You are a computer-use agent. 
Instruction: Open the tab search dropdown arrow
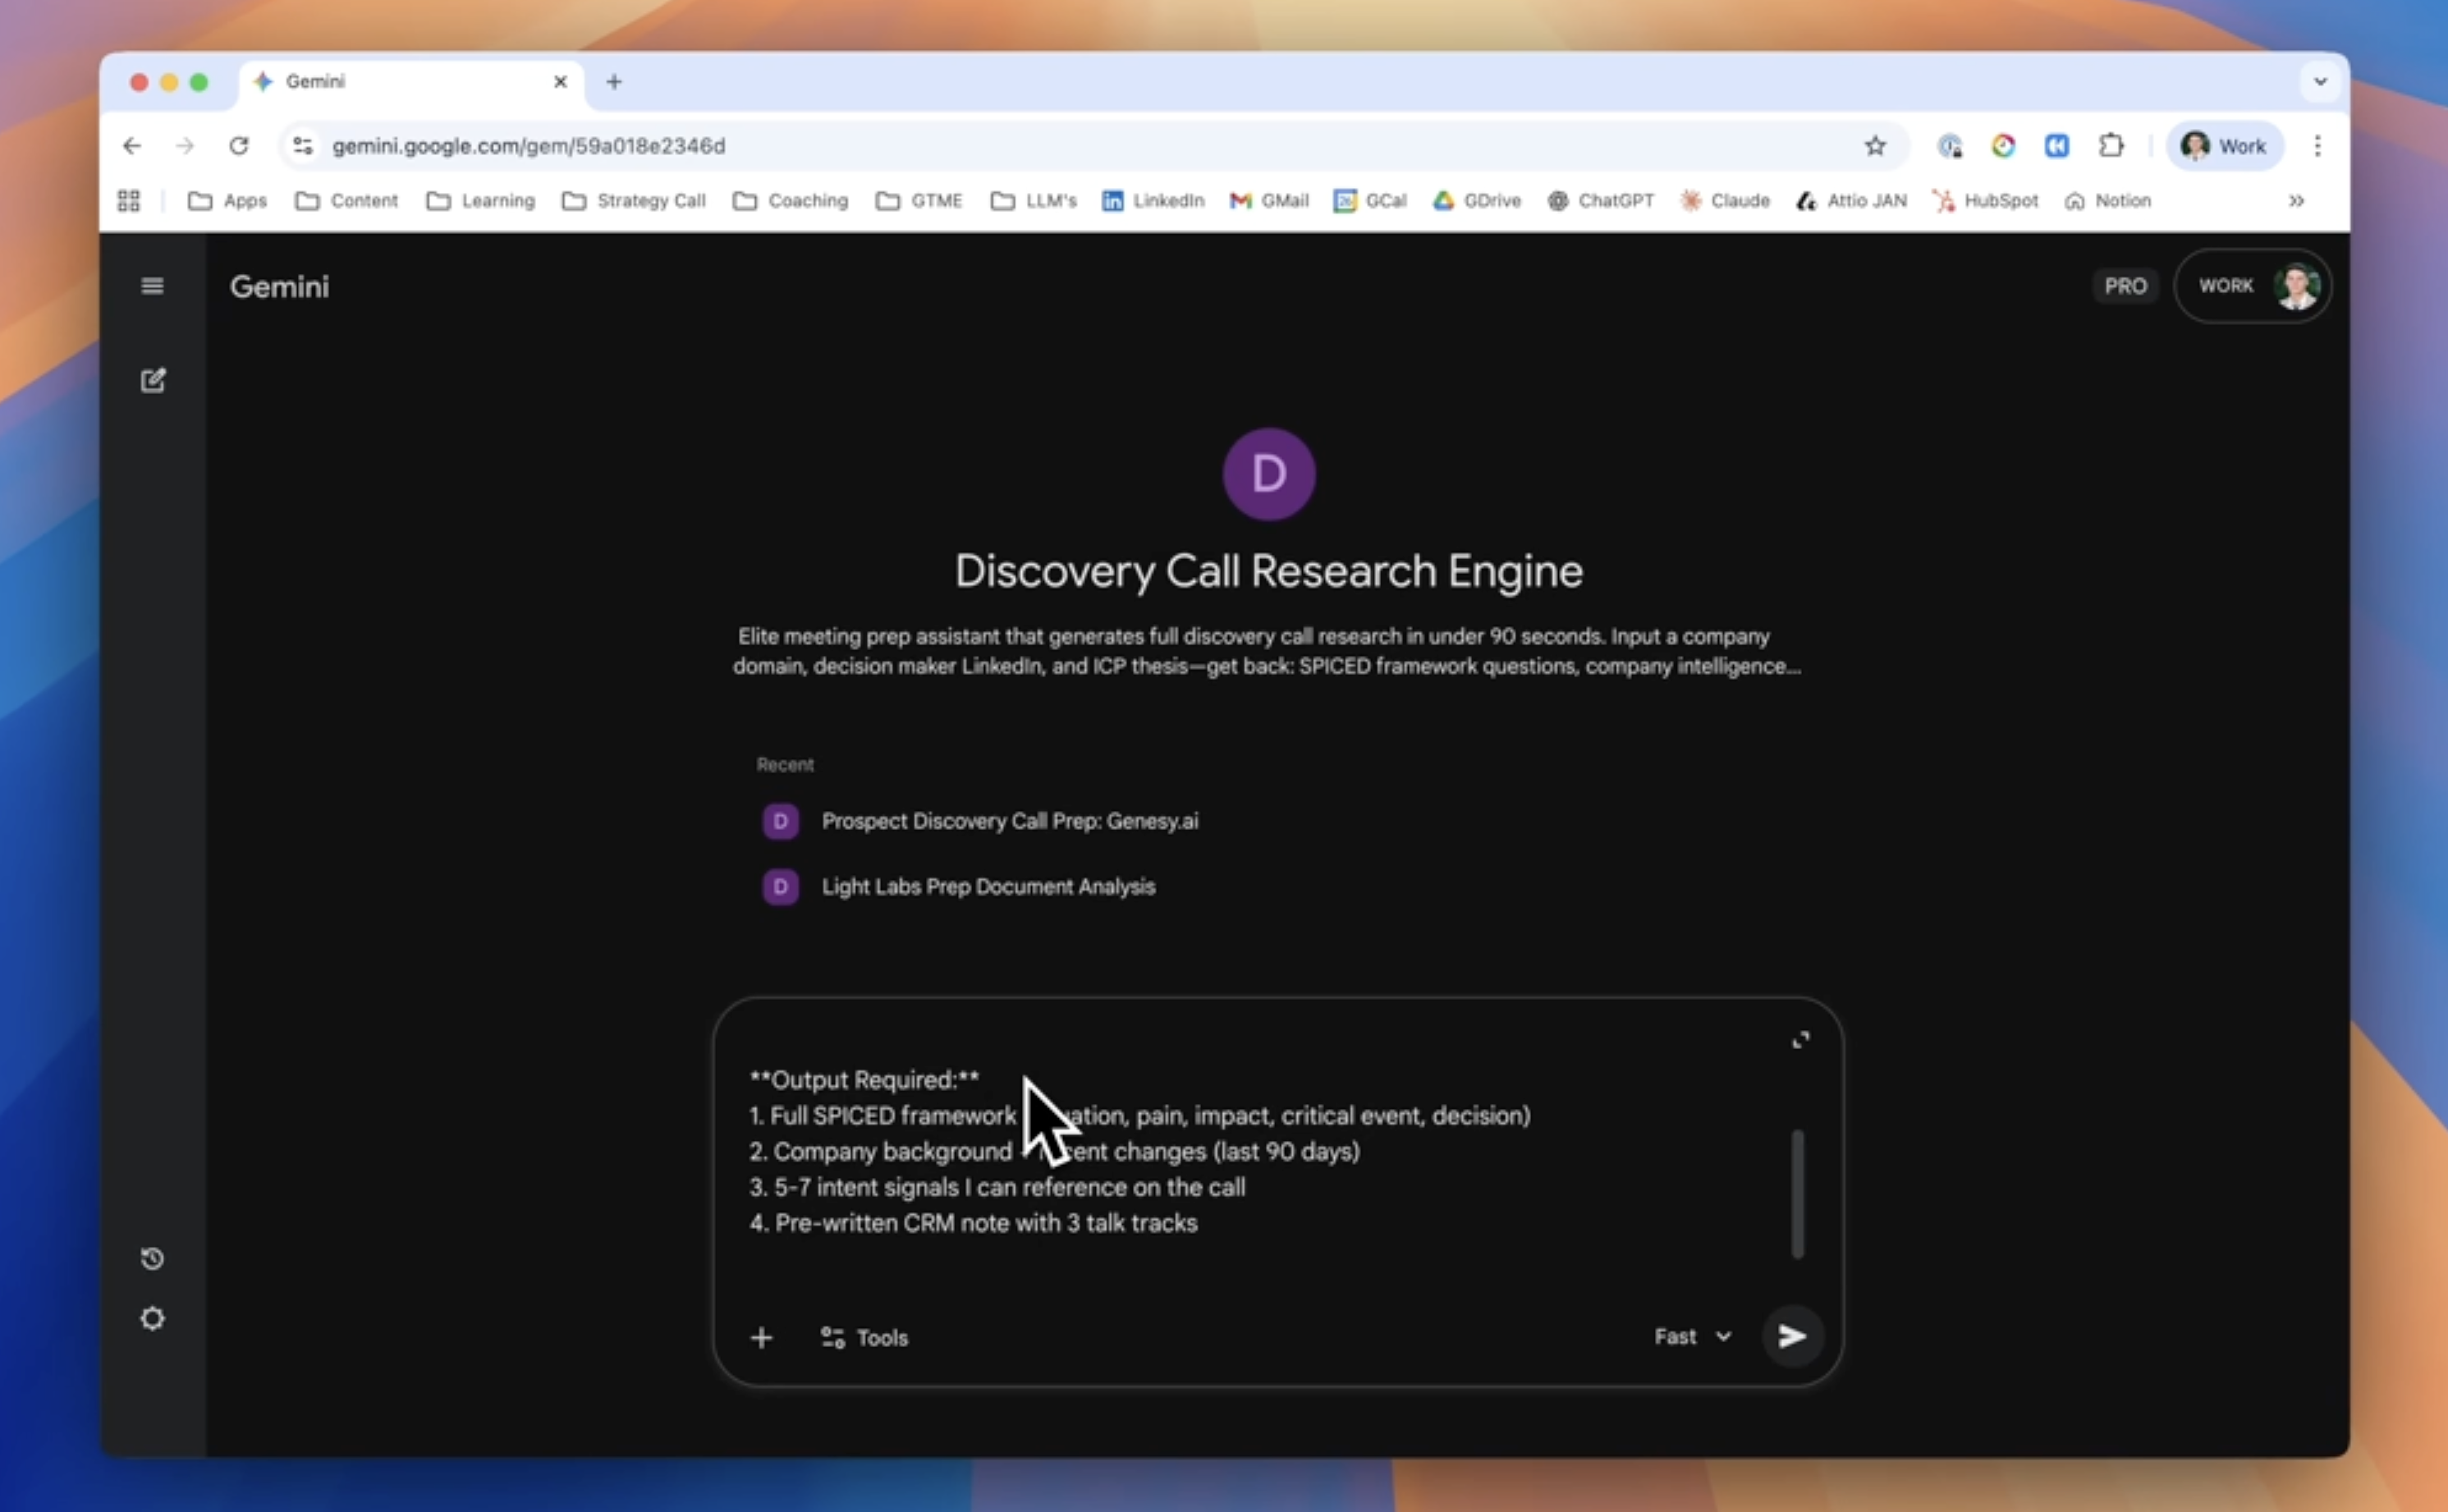coord(2320,82)
